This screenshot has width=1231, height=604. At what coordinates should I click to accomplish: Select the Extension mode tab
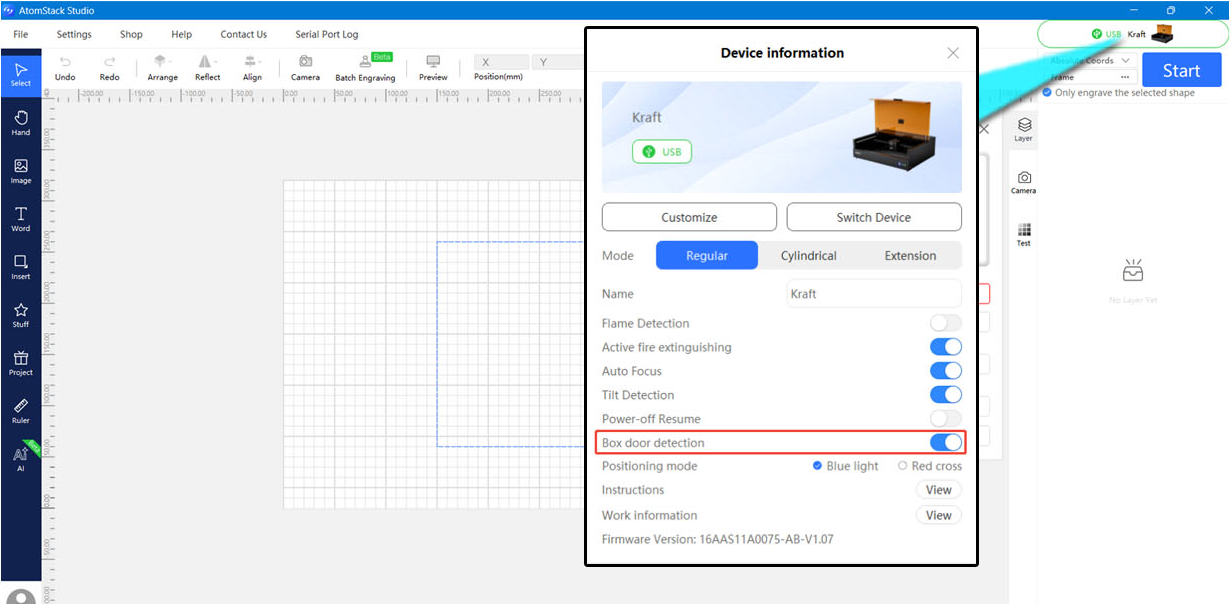coord(910,256)
